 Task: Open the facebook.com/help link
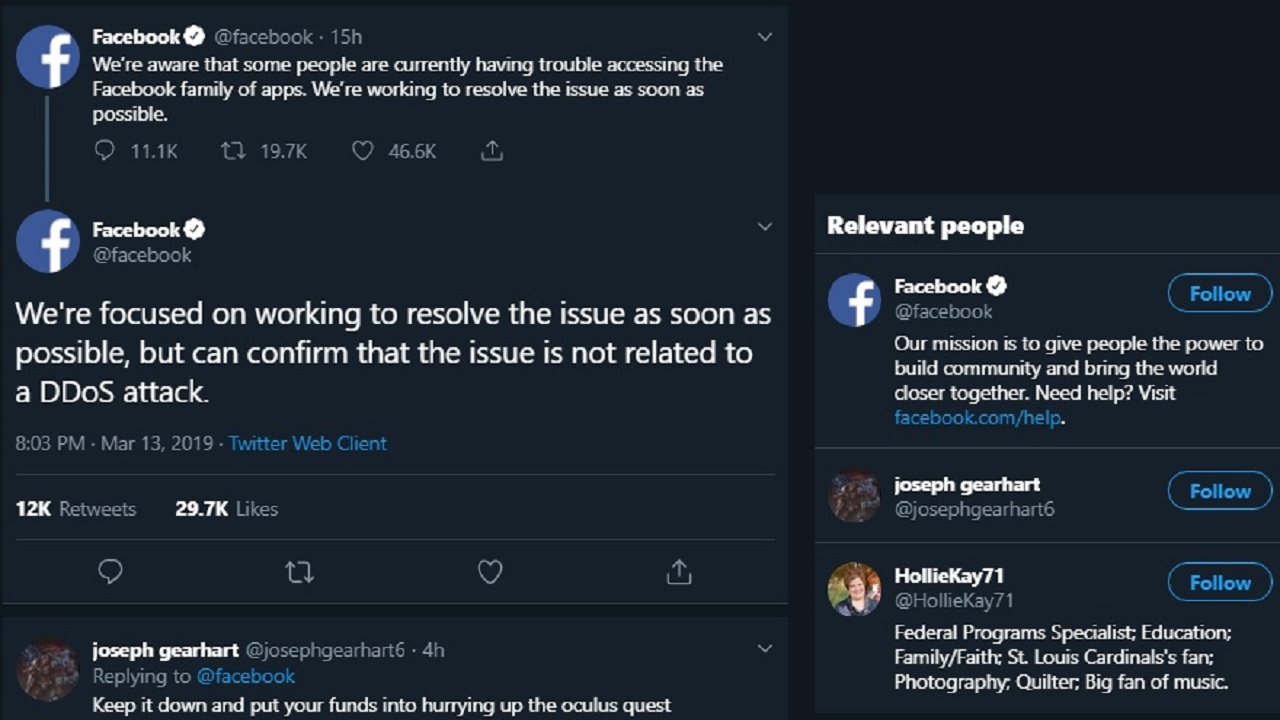pyautogui.click(x=977, y=418)
